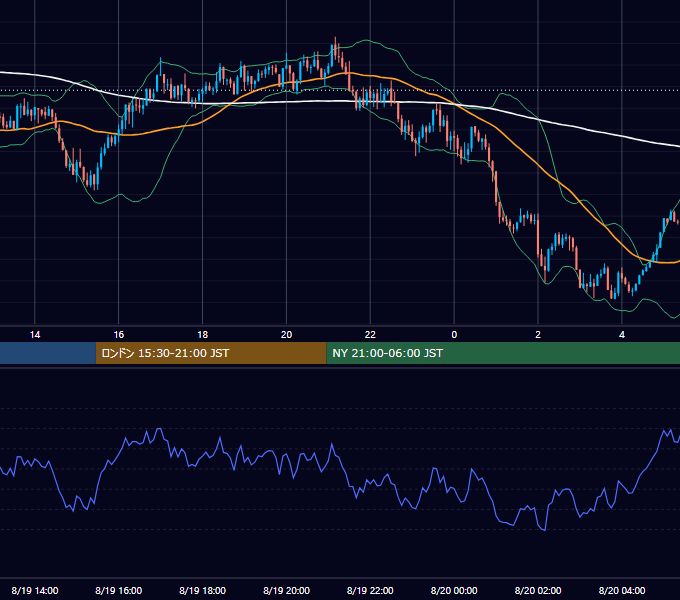The width and height of the screenshot is (680, 600).
Task: Click the 16 hour label on time axis
Action: point(118,335)
